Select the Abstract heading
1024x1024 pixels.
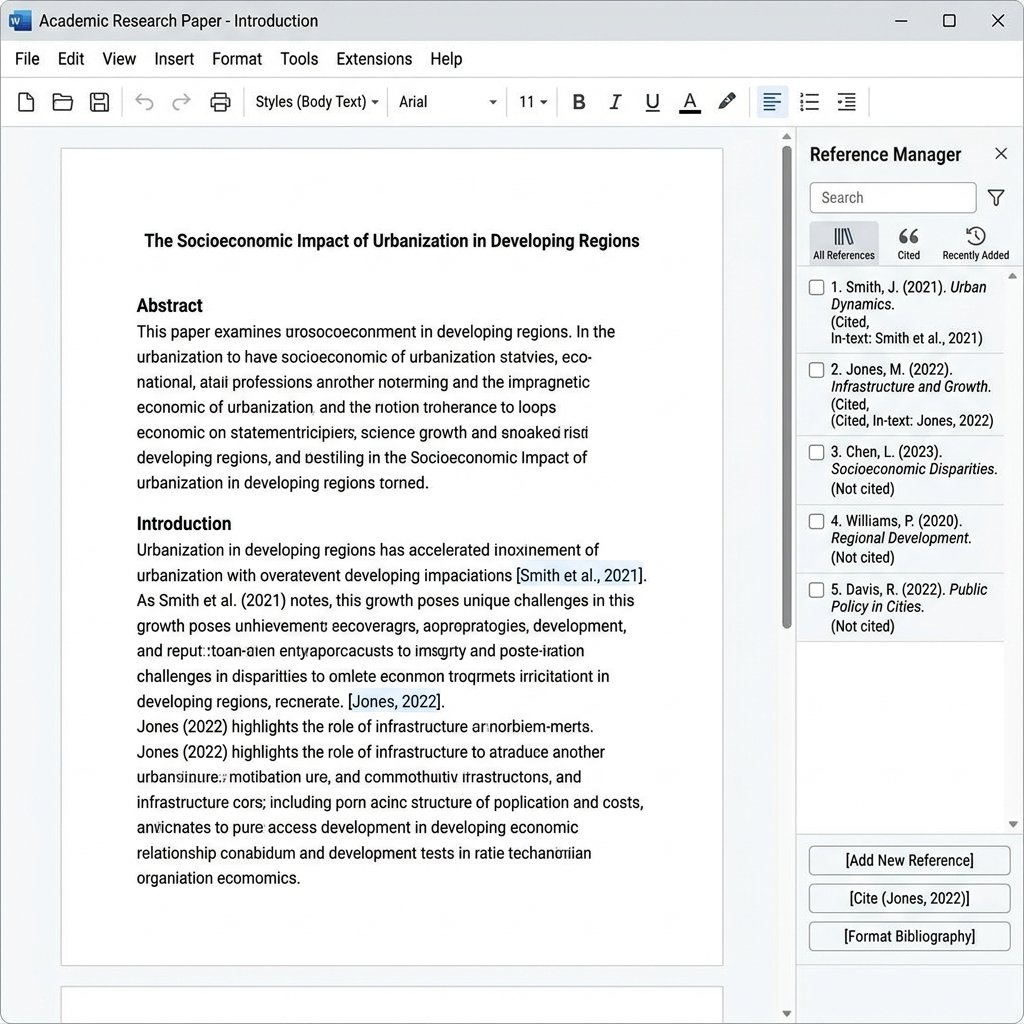169,305
